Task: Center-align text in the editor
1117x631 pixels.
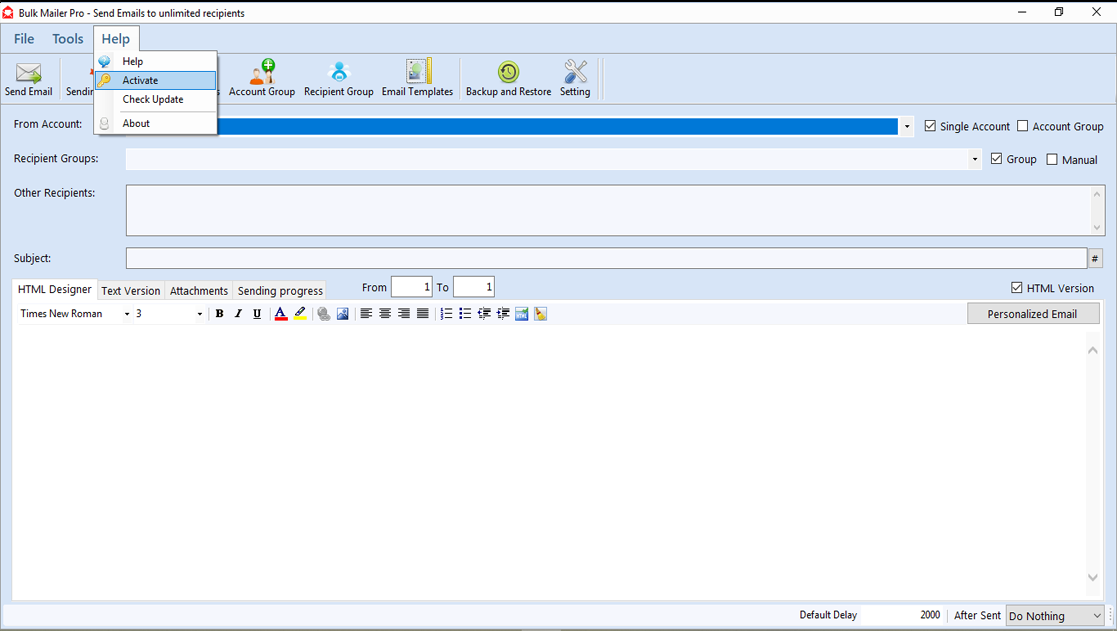Action: 385,313
